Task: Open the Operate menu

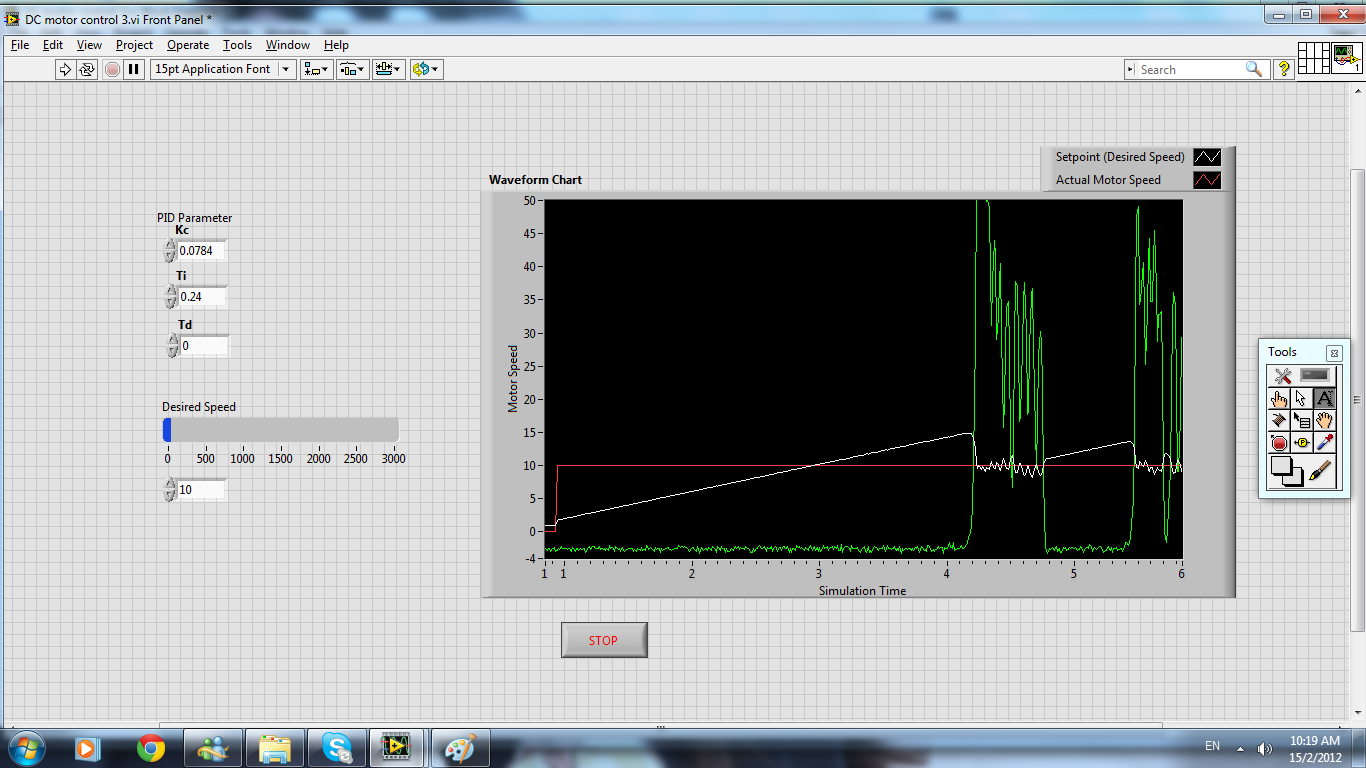Action: pyautogui.click(x=188, y=45)
